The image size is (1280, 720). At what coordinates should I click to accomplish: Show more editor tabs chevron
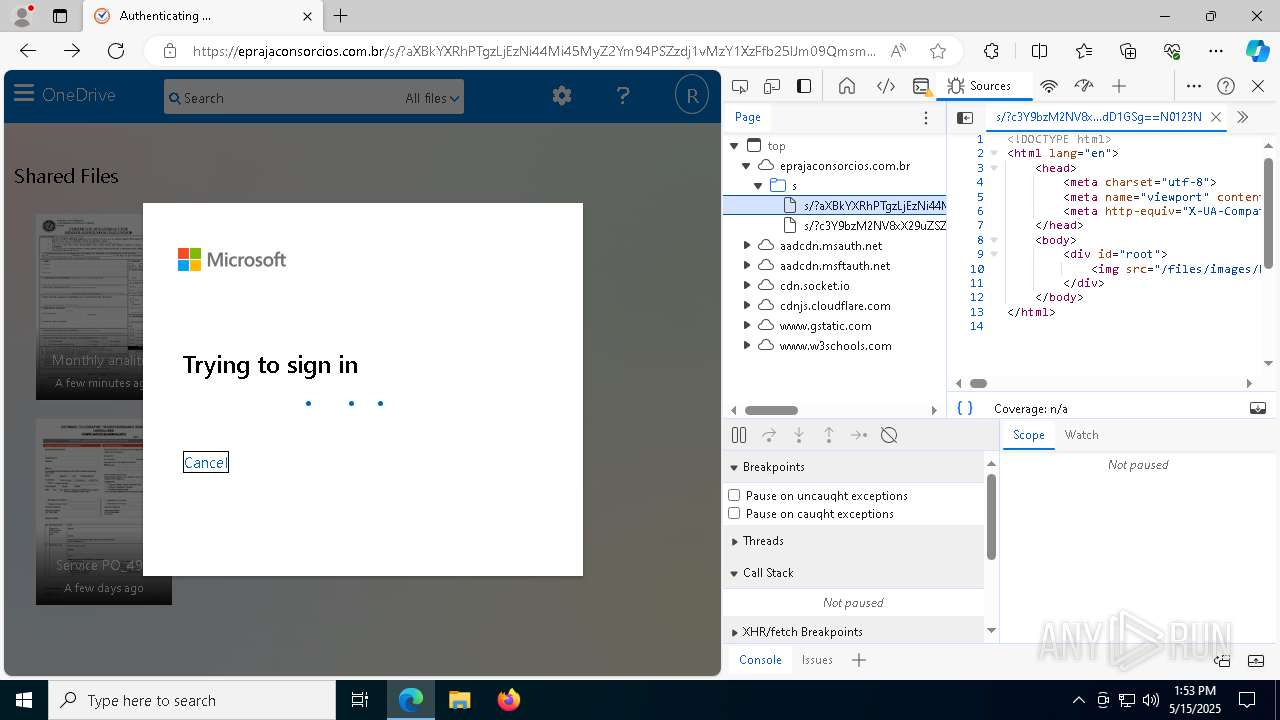coord(1243,117)
